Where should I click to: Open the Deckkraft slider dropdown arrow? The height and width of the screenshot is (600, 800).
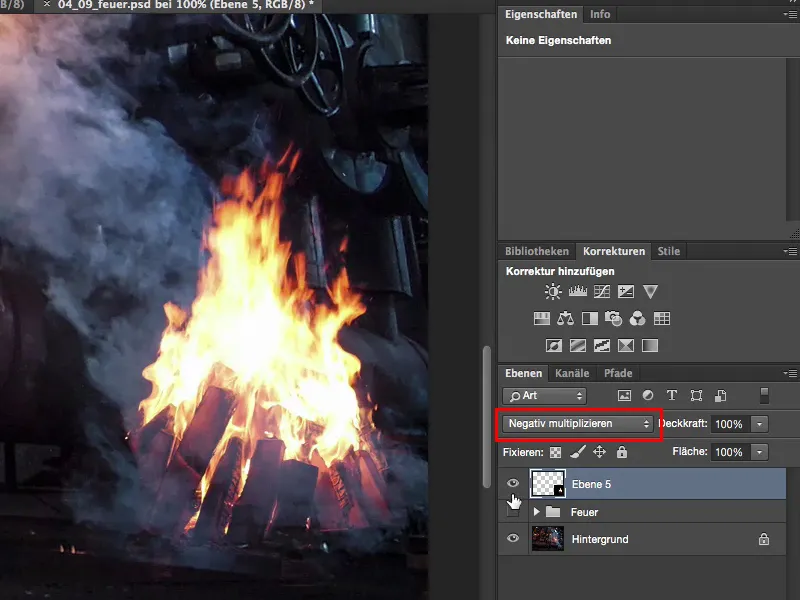759,424
